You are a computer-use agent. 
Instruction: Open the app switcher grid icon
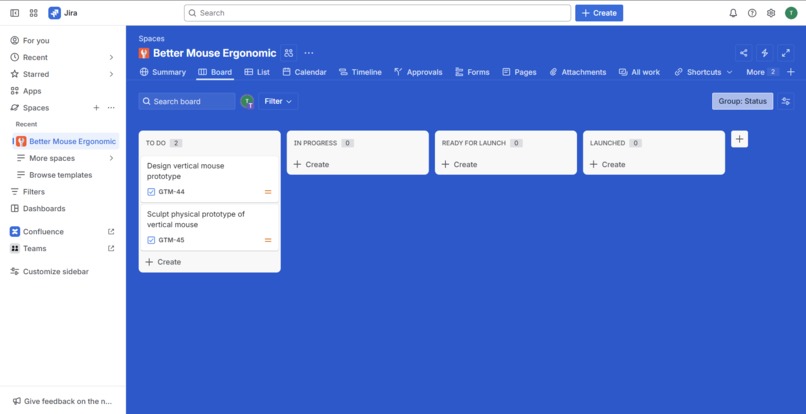pos(34,13)
